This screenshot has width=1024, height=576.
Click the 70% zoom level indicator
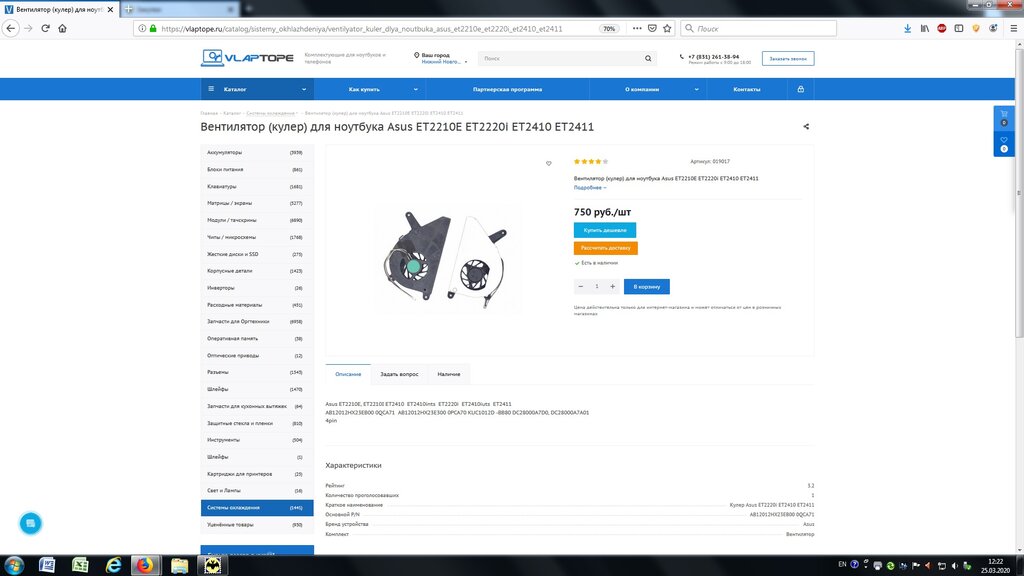[609, 29]
